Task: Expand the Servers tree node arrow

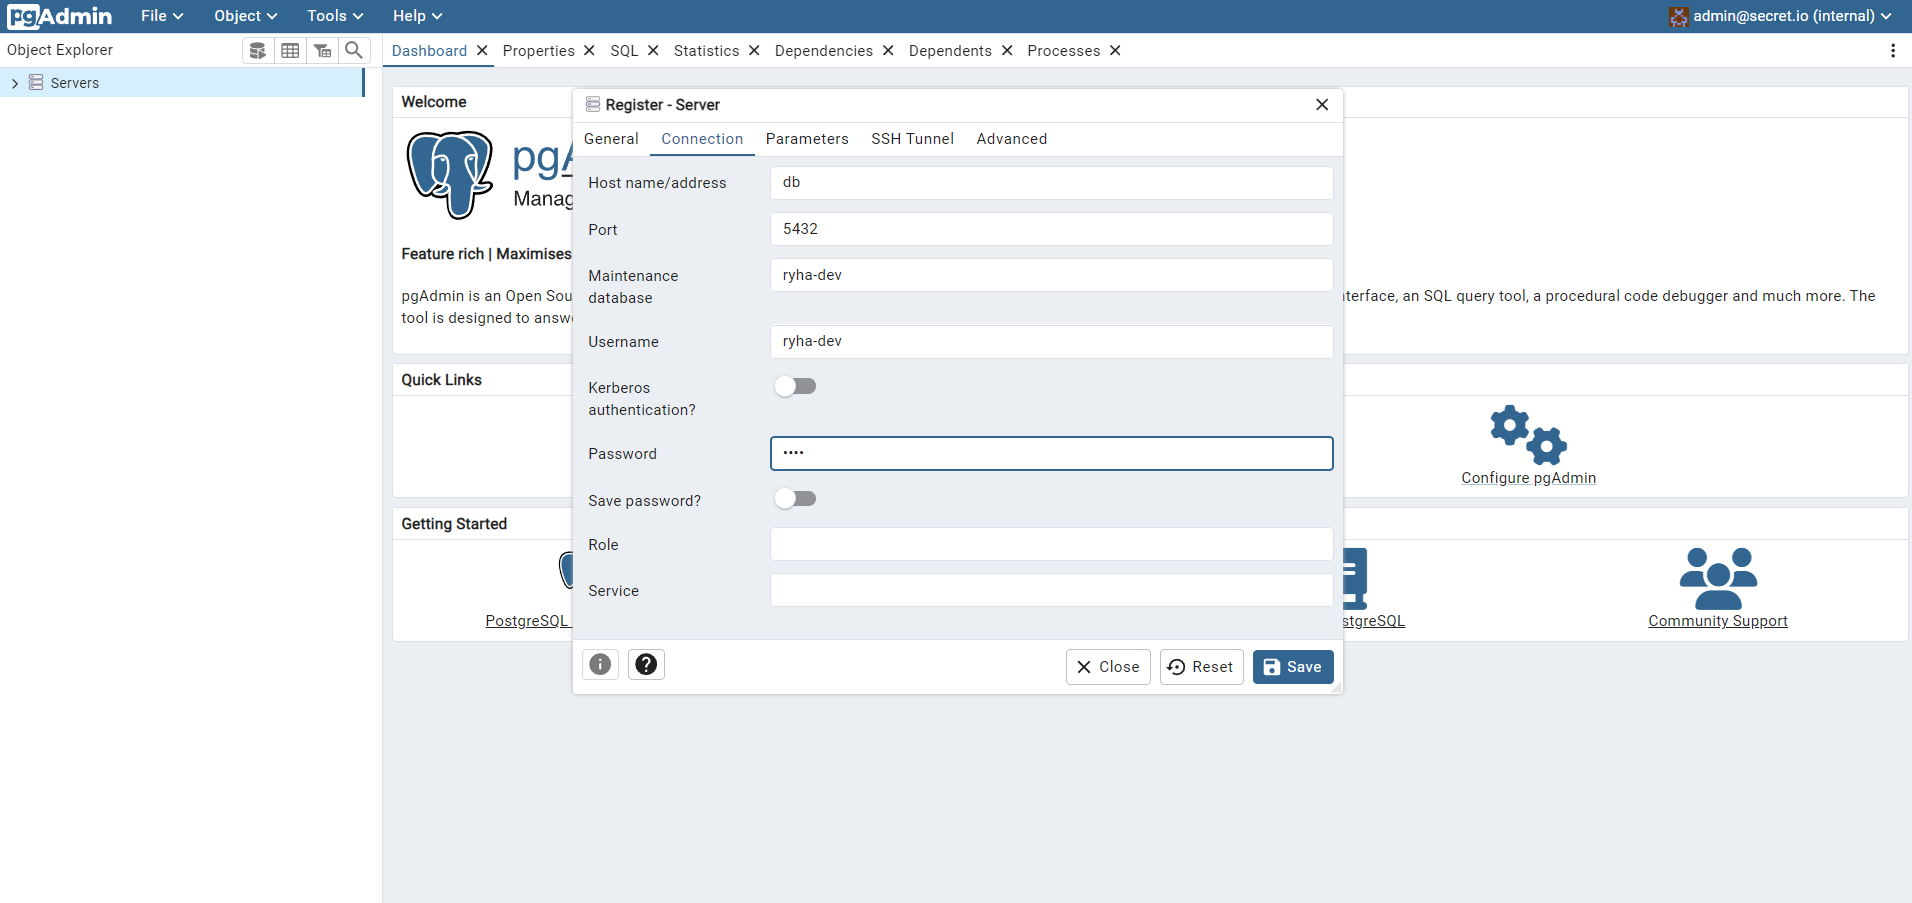Action: [x=15, y=83]
